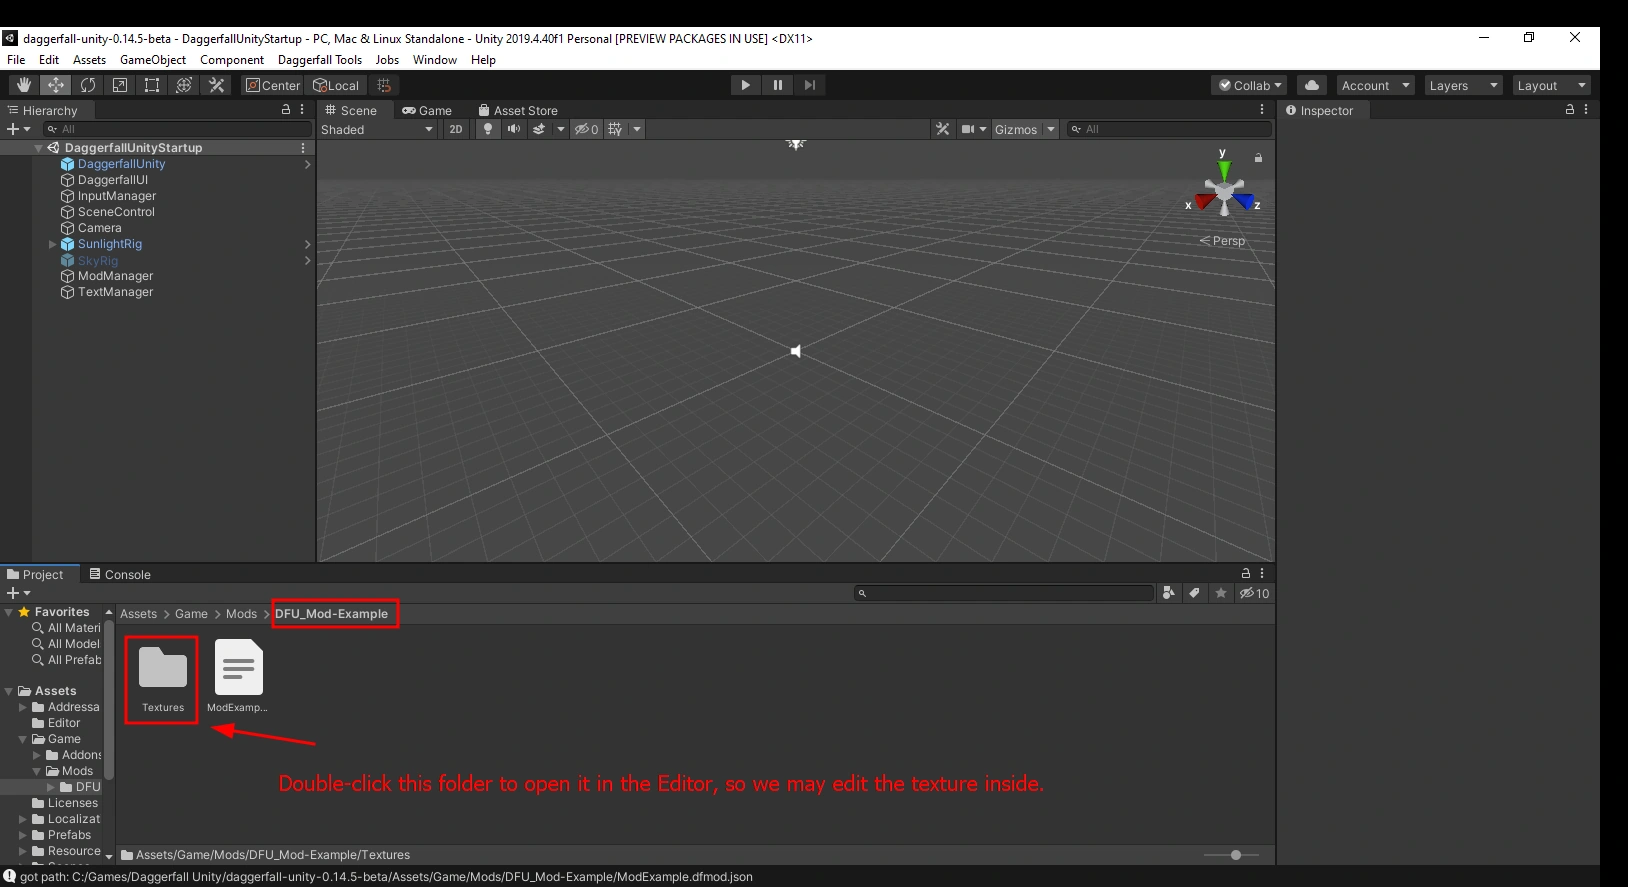Open the Gizmos dropdown arrow

(x=1051, y=129)
